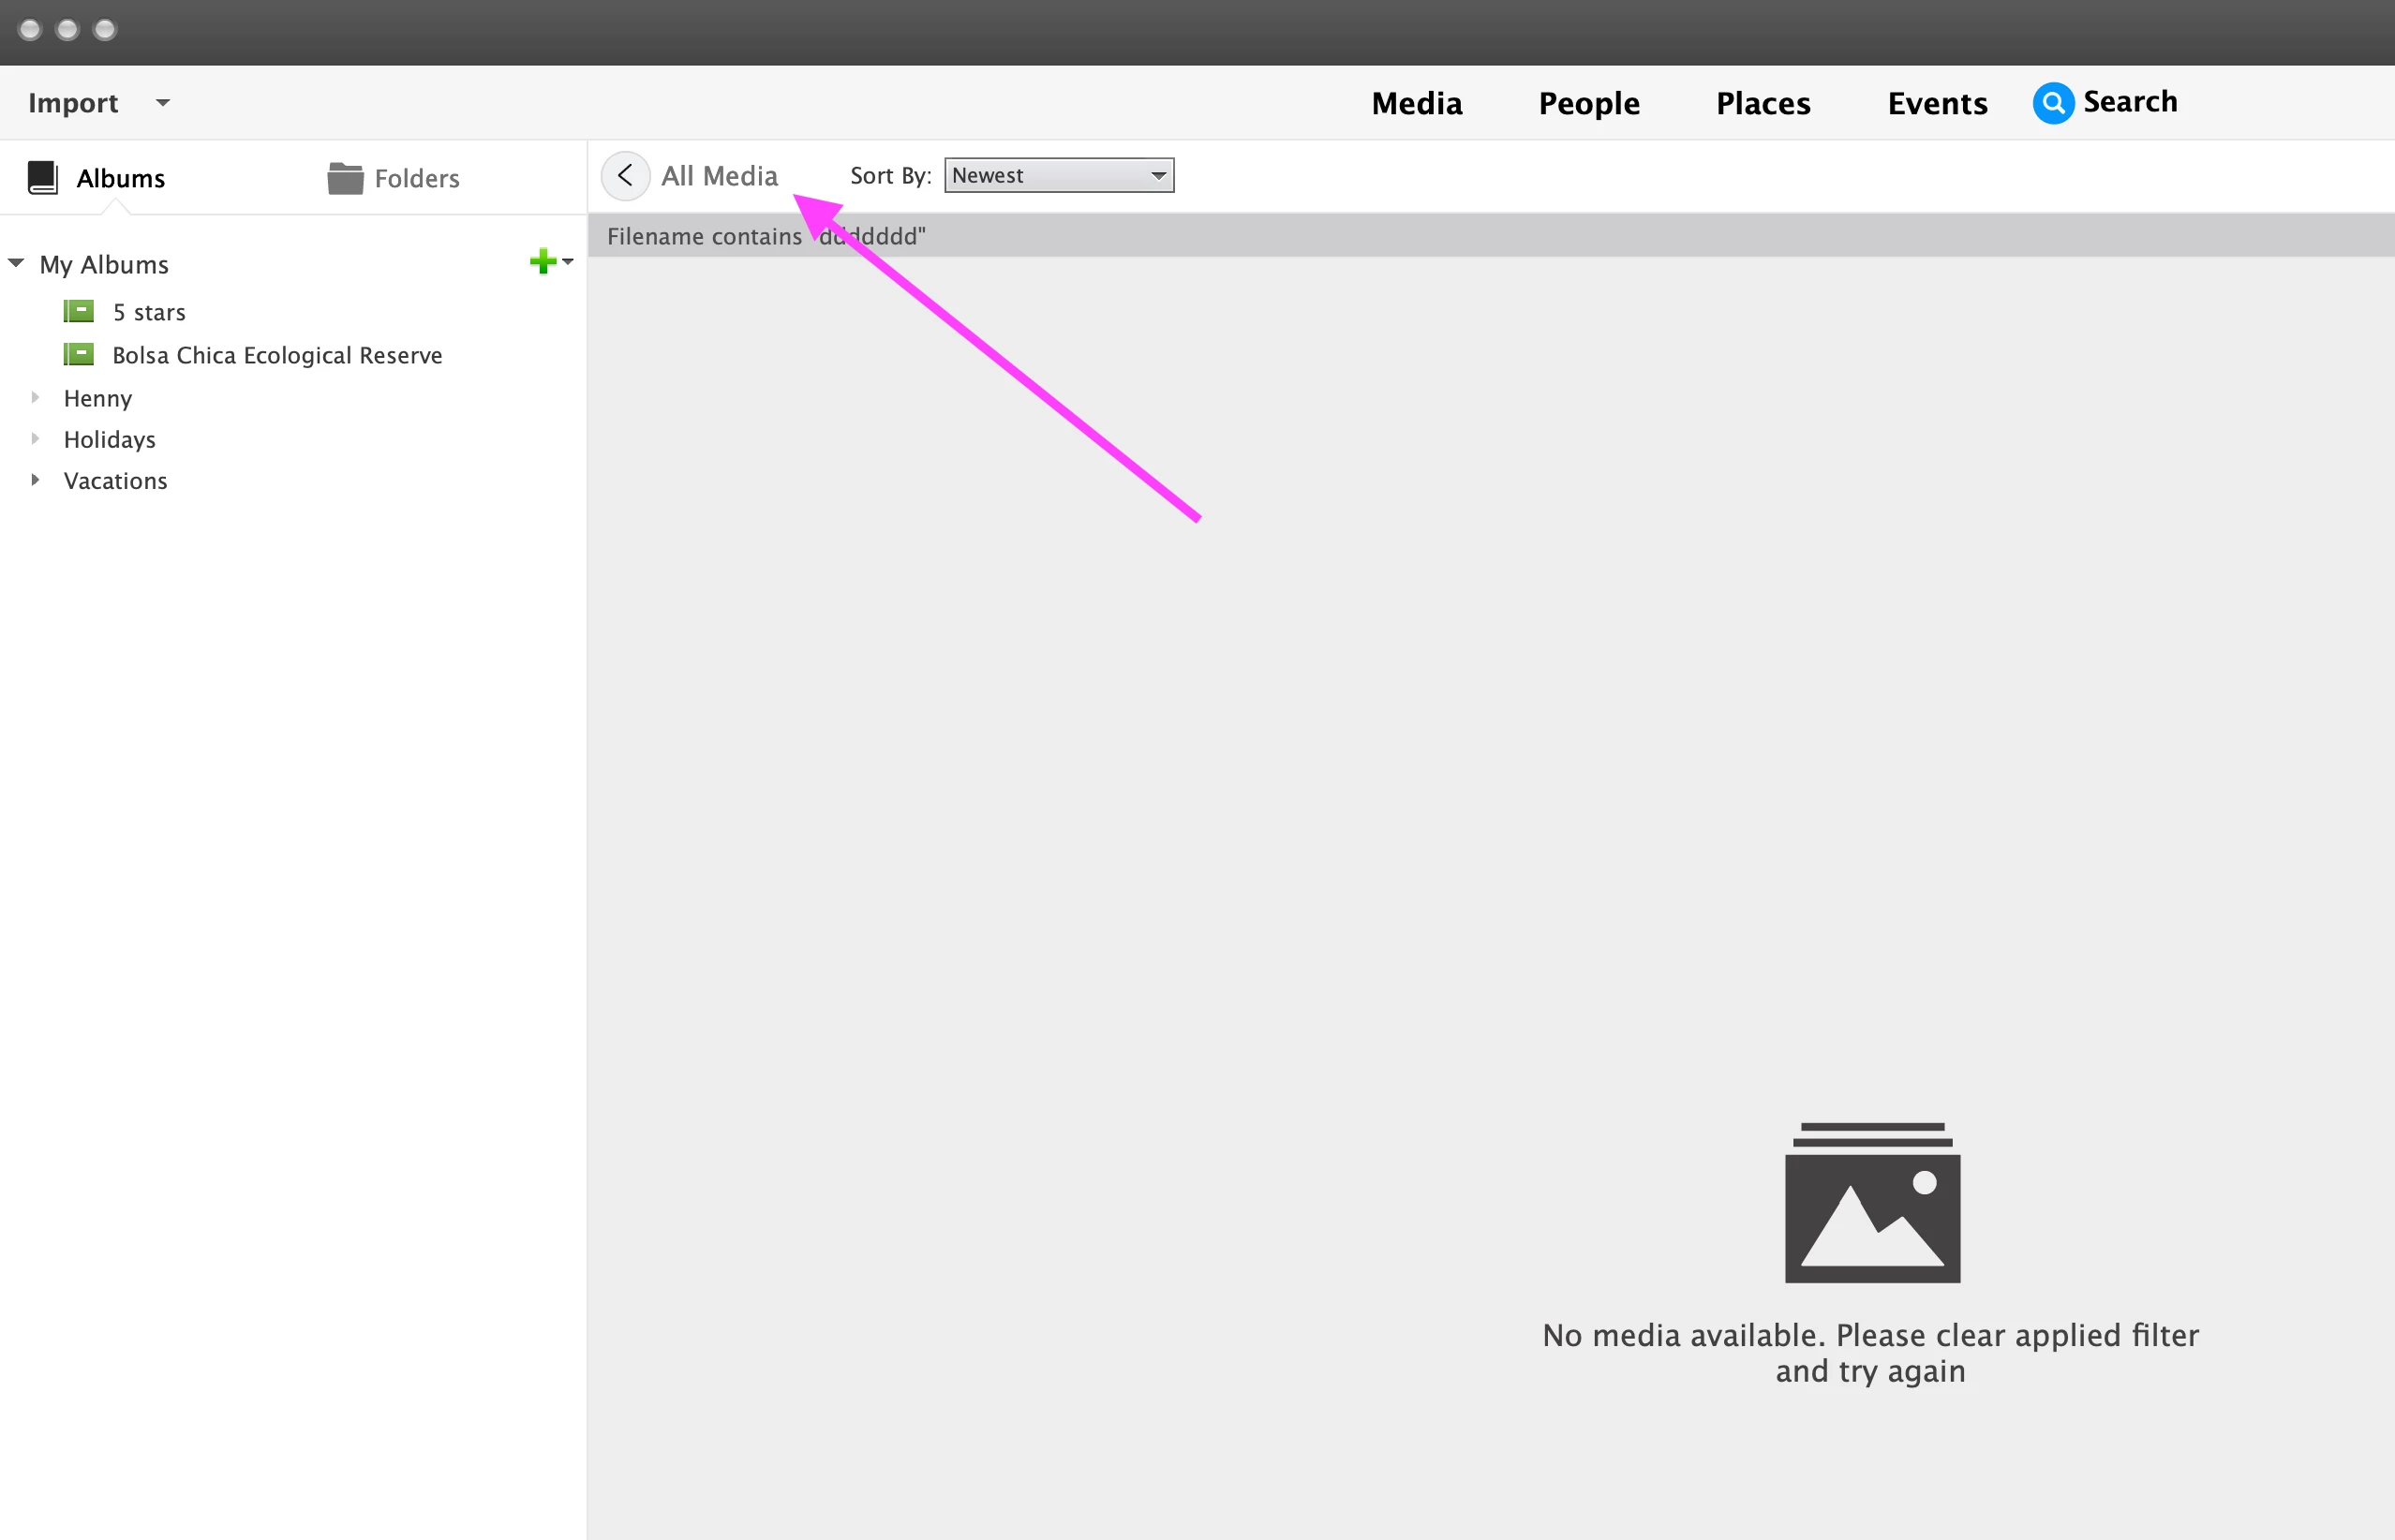The image size is (2395, 1540).
Task: Select the Bolsa Chica Ecological Reserve album
Action: [x=277, y=355]
